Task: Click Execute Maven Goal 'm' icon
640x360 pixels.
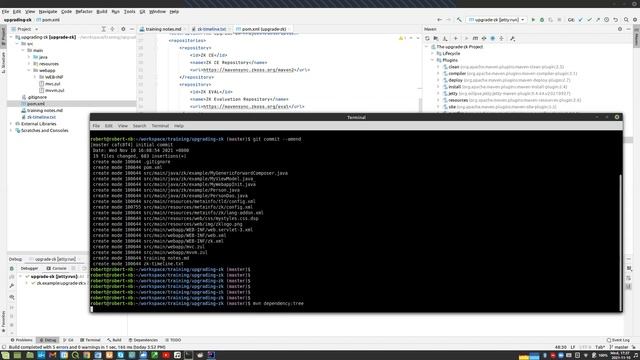Action: coord(475,38)
